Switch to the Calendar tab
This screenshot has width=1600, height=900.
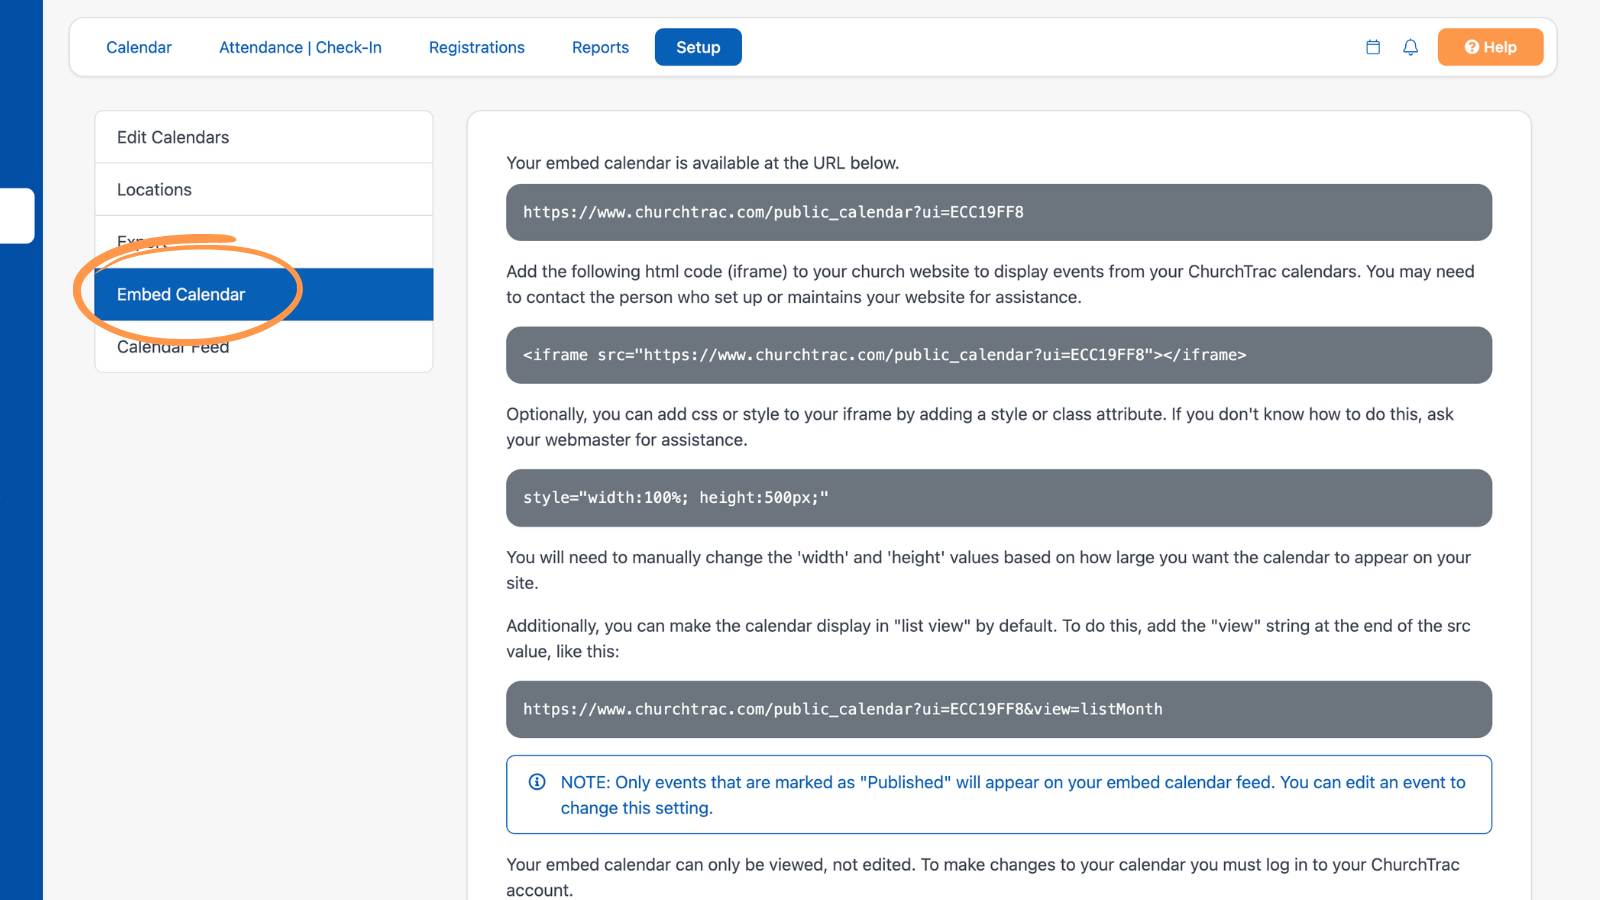[139, 47]
